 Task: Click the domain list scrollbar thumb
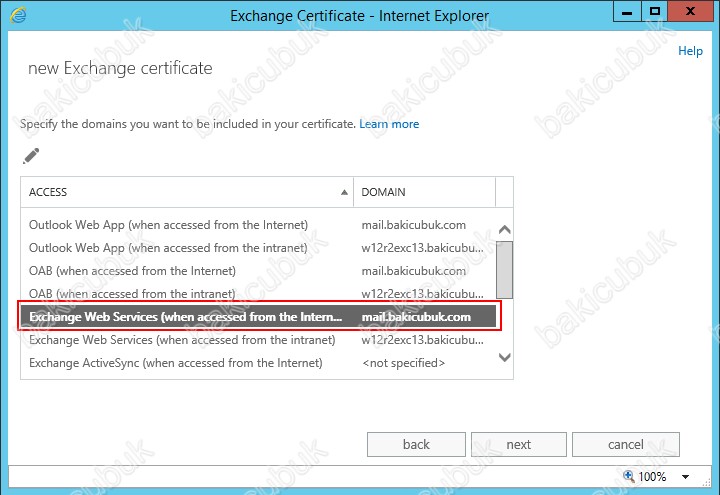coord(505,270)
